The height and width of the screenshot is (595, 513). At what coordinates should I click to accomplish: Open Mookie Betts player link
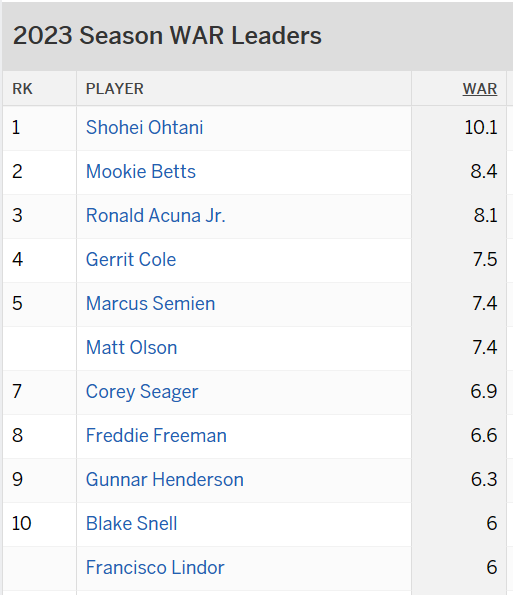[141, 172]
